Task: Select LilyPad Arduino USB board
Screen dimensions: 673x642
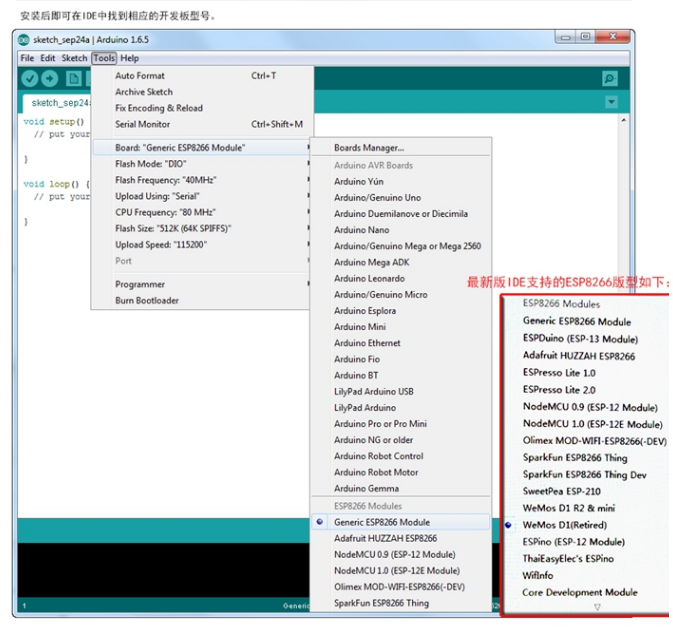Action: [400, 391]
